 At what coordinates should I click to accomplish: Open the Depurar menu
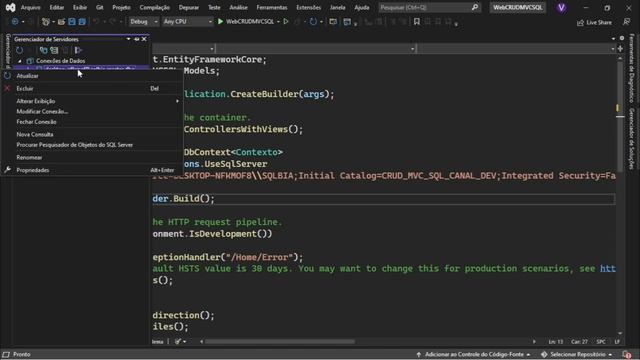point(189,7)
